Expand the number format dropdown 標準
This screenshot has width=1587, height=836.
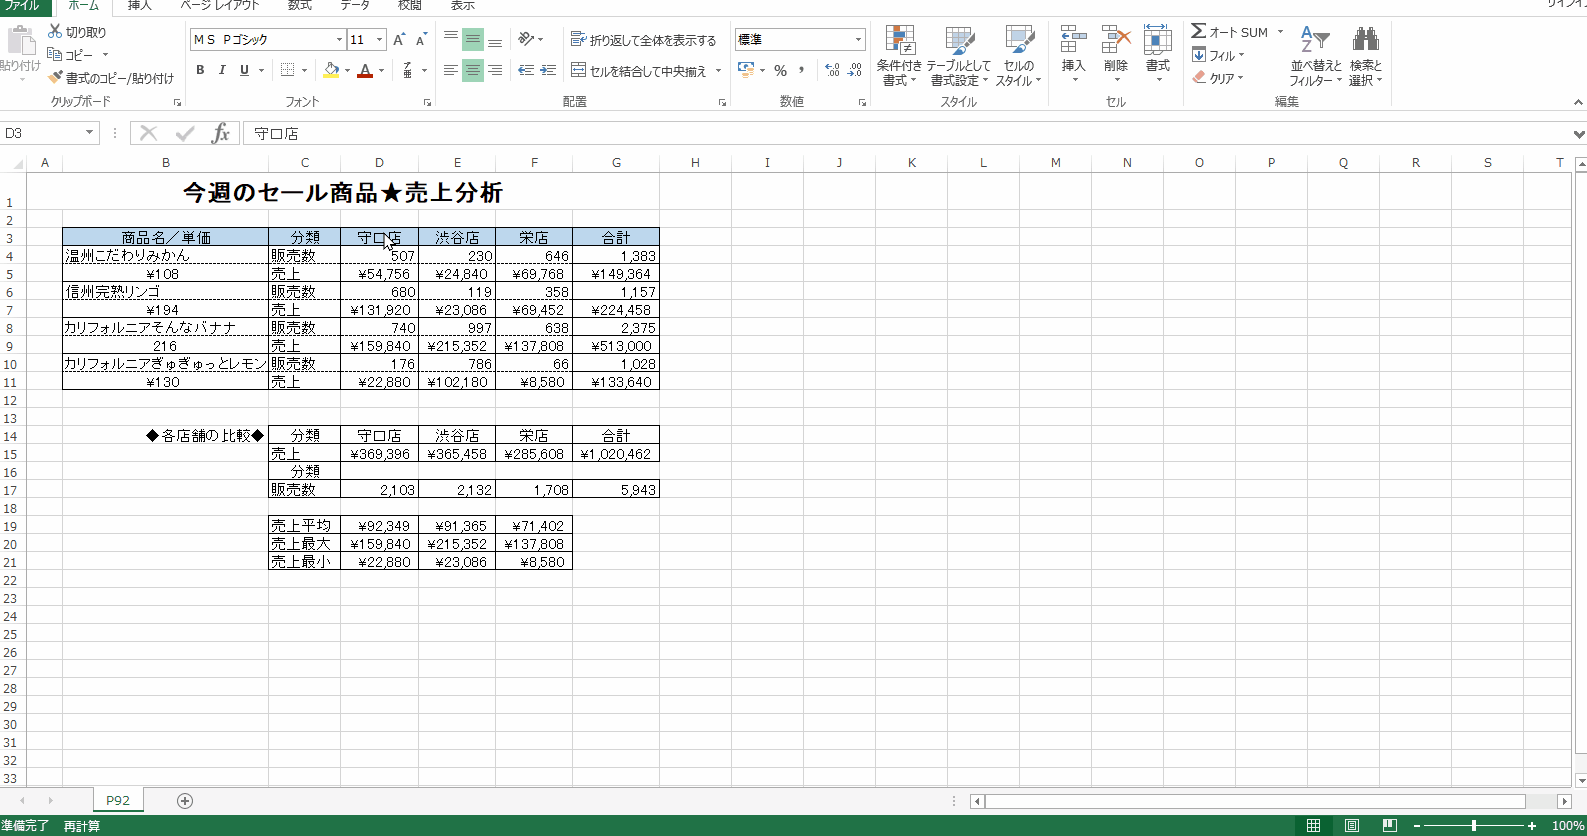coord(858,40)
